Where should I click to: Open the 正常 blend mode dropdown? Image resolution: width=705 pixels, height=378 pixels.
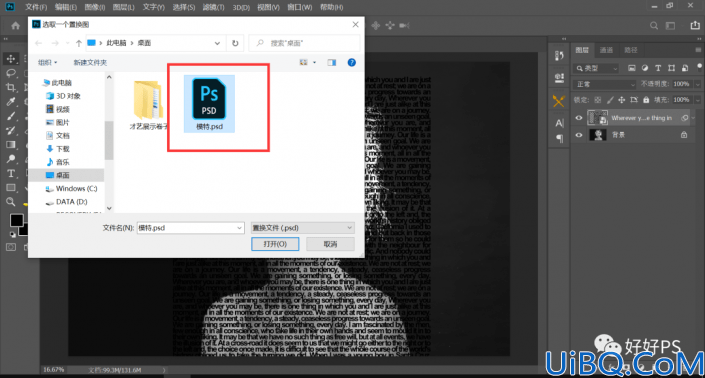click(605, 84)
